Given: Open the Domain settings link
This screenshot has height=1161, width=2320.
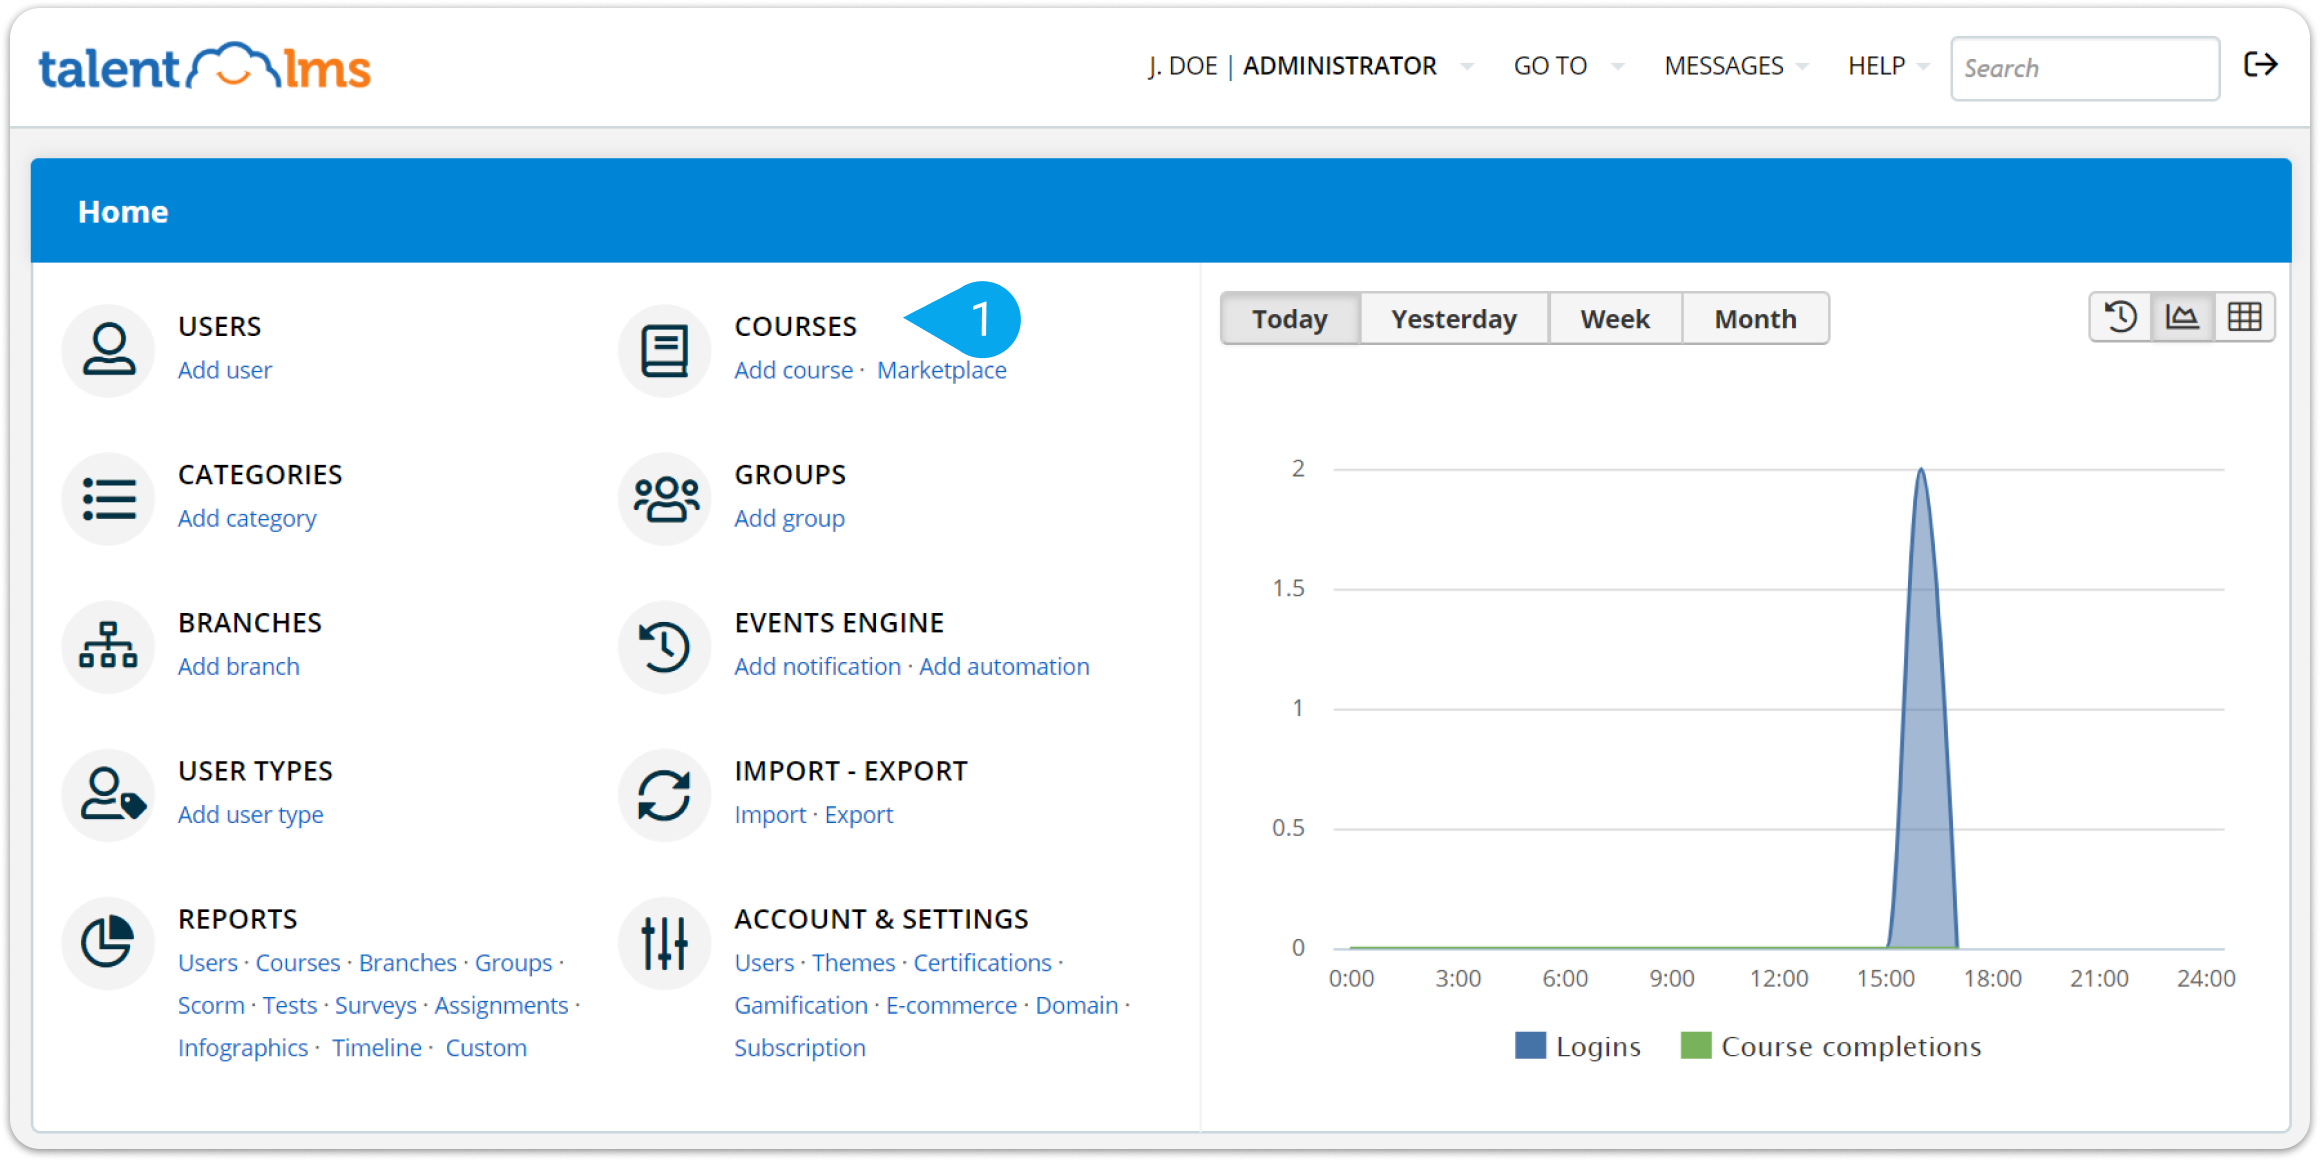Looking at the screenshot, I should [x=1077, y=1005].
